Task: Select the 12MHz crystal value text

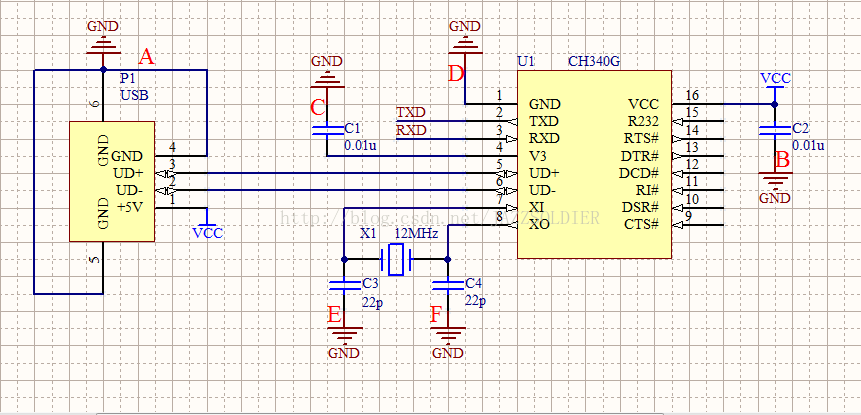Action: click(417, 234)
